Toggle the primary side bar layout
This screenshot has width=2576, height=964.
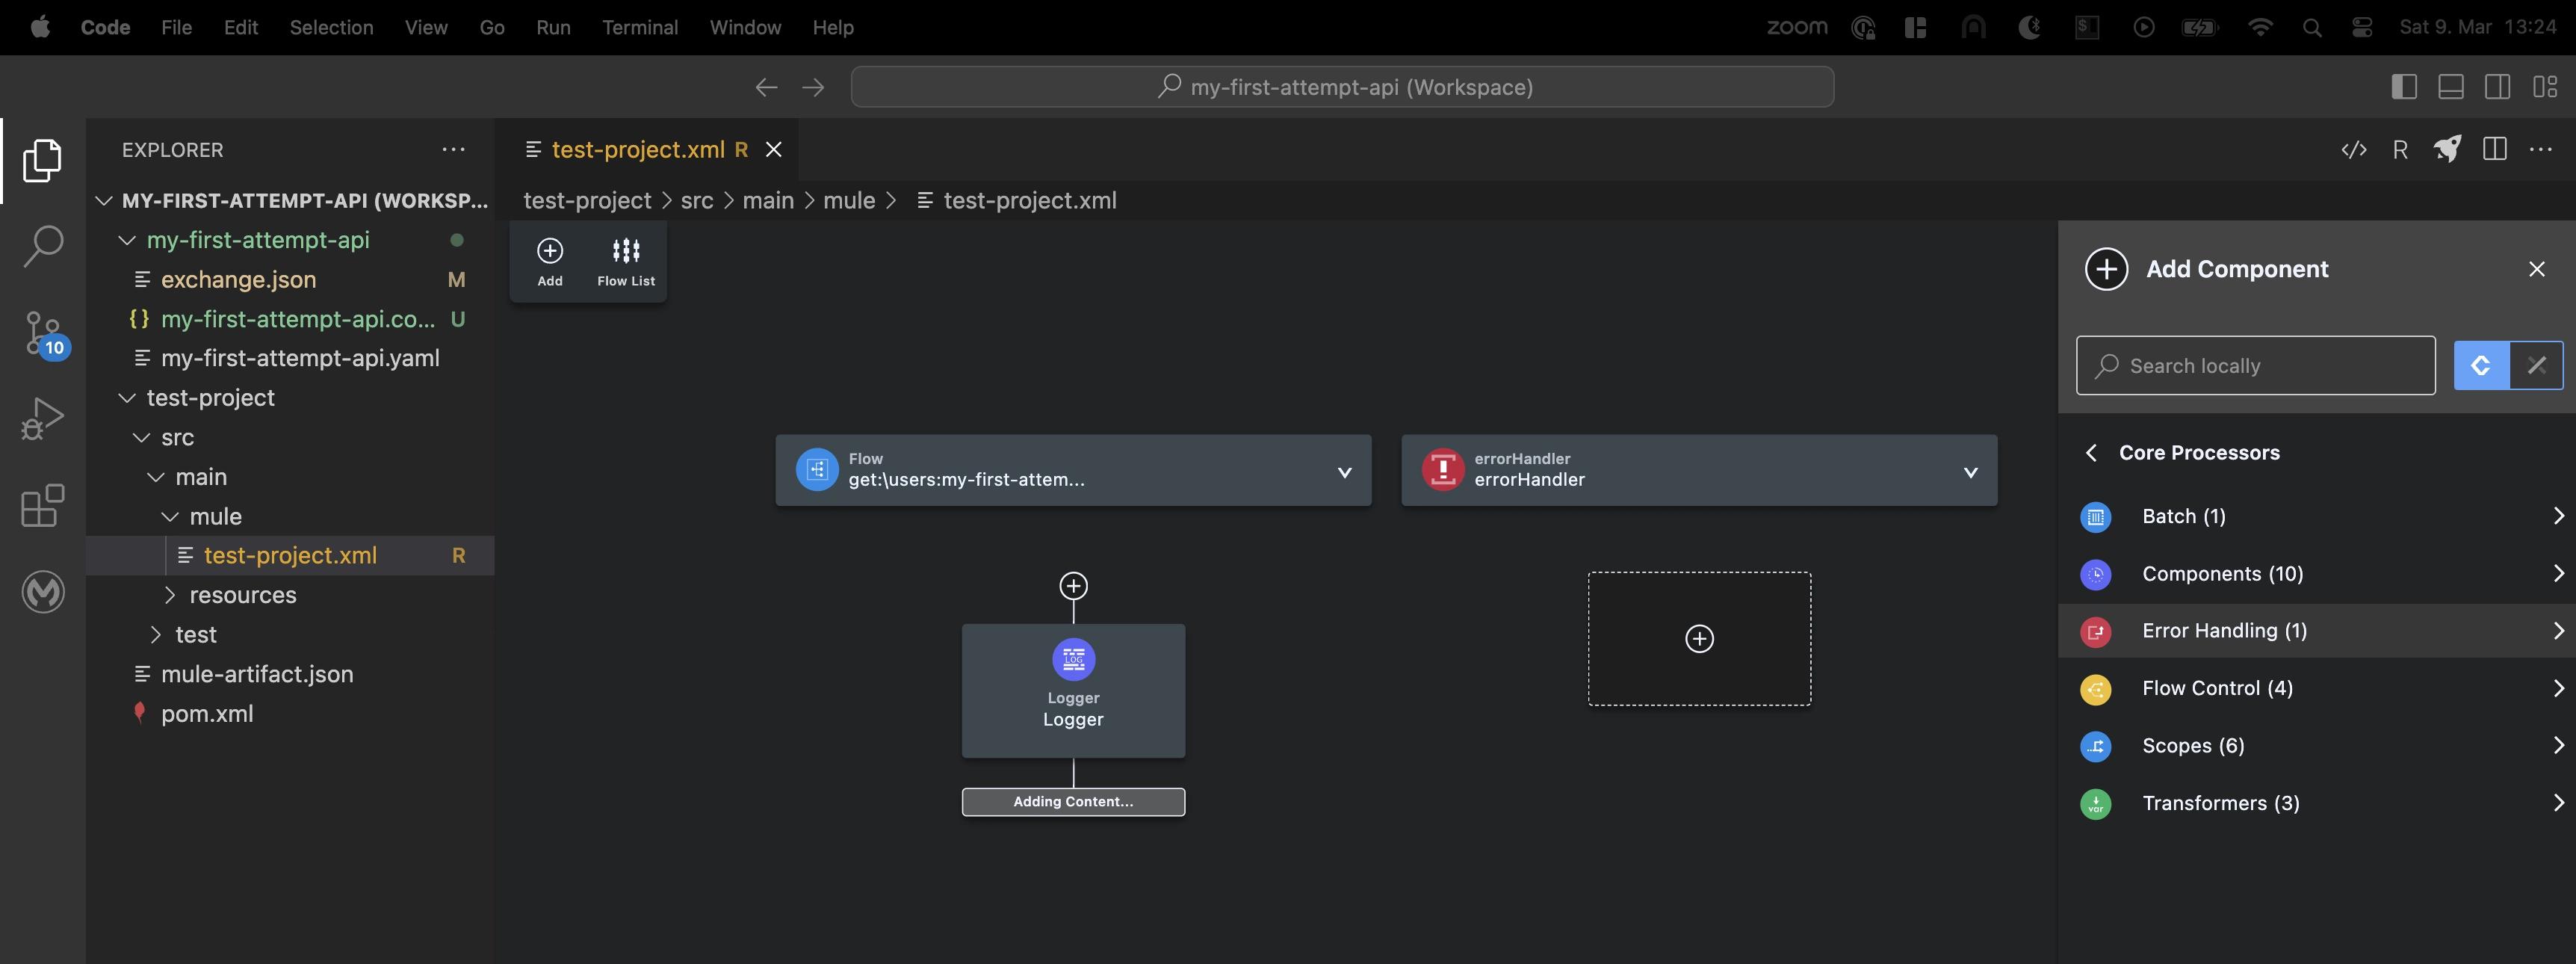[x=2404, y=87]
